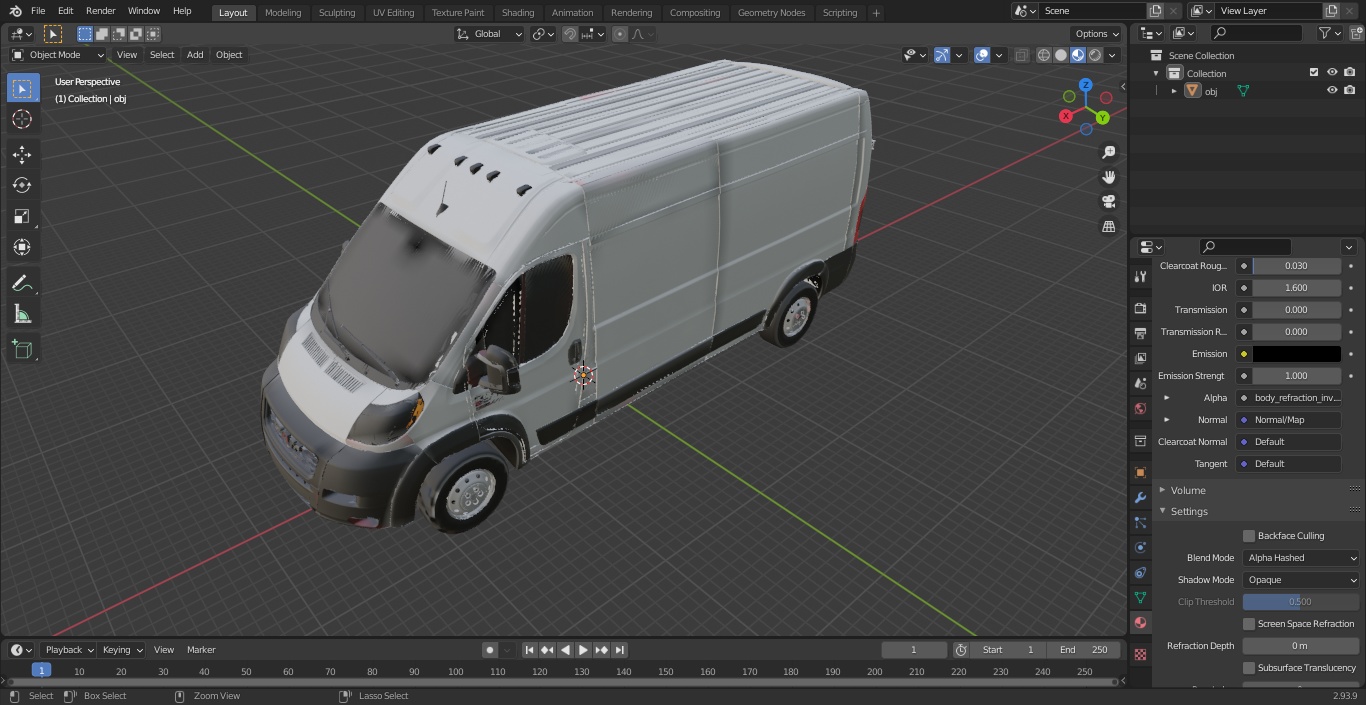The width and height of the screenshot is (1366, 705).
Task: Enable Subsurface Translucency checkbox
Action: pos(1249,668)
